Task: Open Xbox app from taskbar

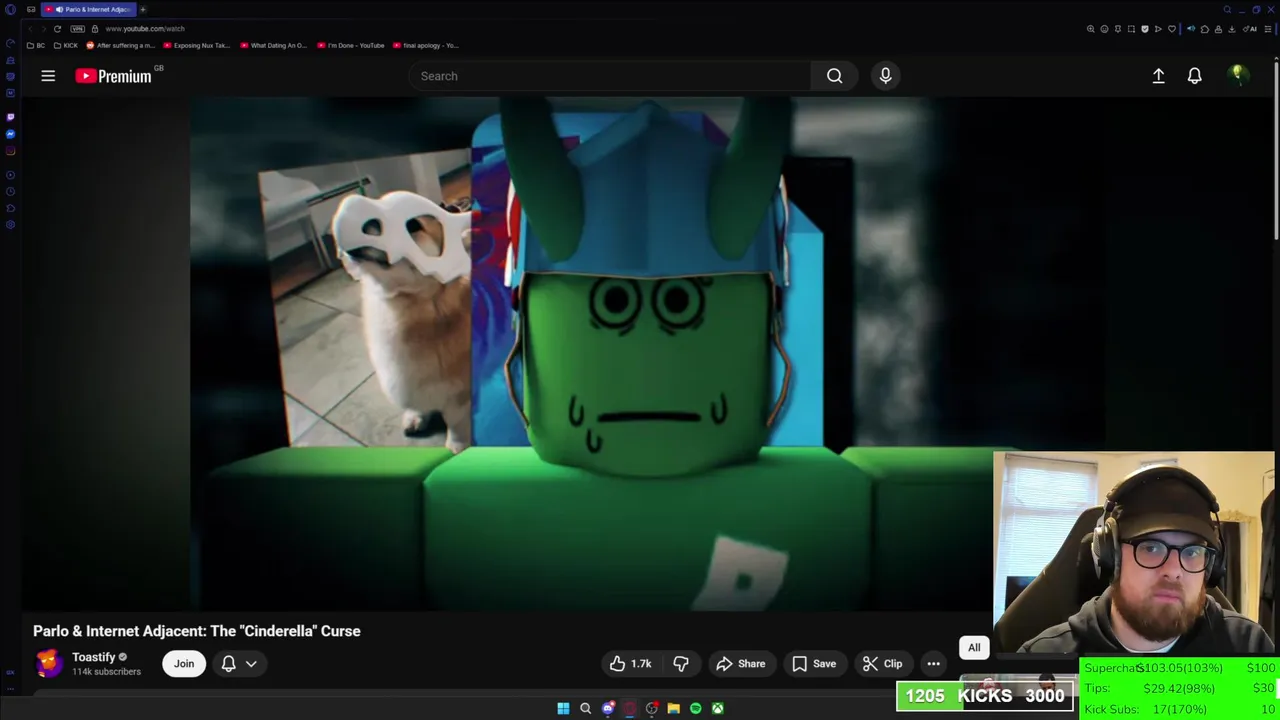Action: click(x=717, y=708)
